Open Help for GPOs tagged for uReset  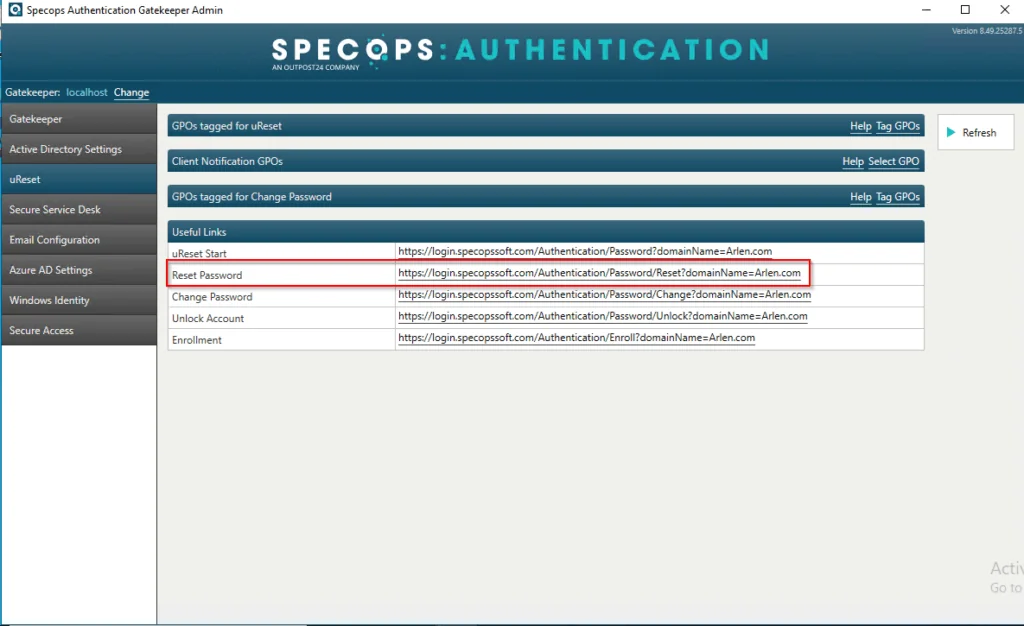click(x=860, y=126)
